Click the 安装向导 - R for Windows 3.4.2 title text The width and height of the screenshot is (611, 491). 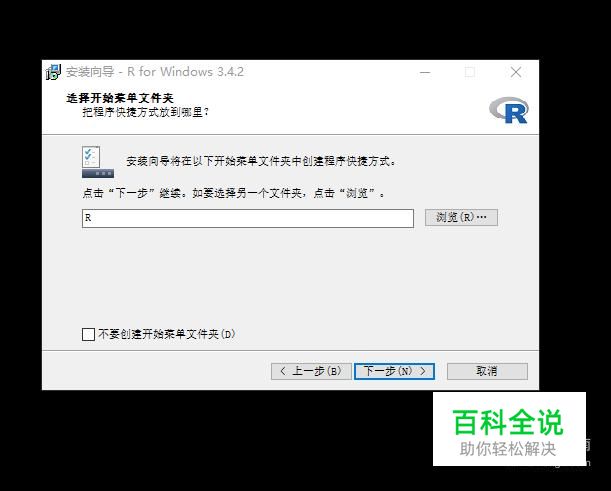(155, 72)
